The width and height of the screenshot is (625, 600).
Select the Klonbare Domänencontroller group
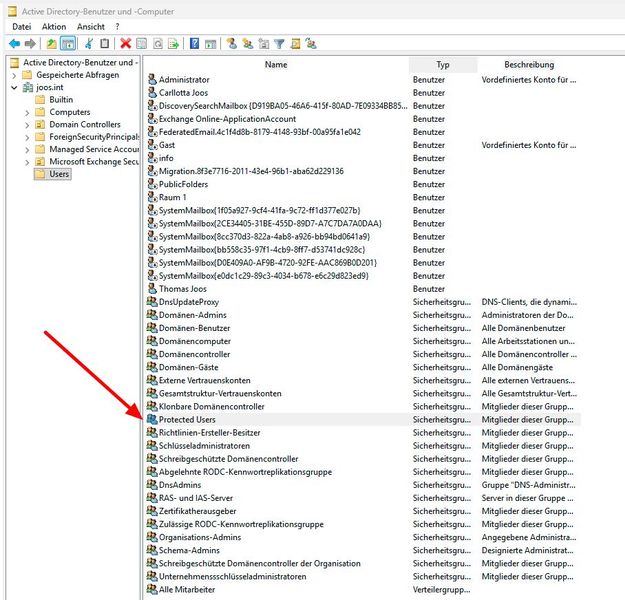tap(211, 406)
